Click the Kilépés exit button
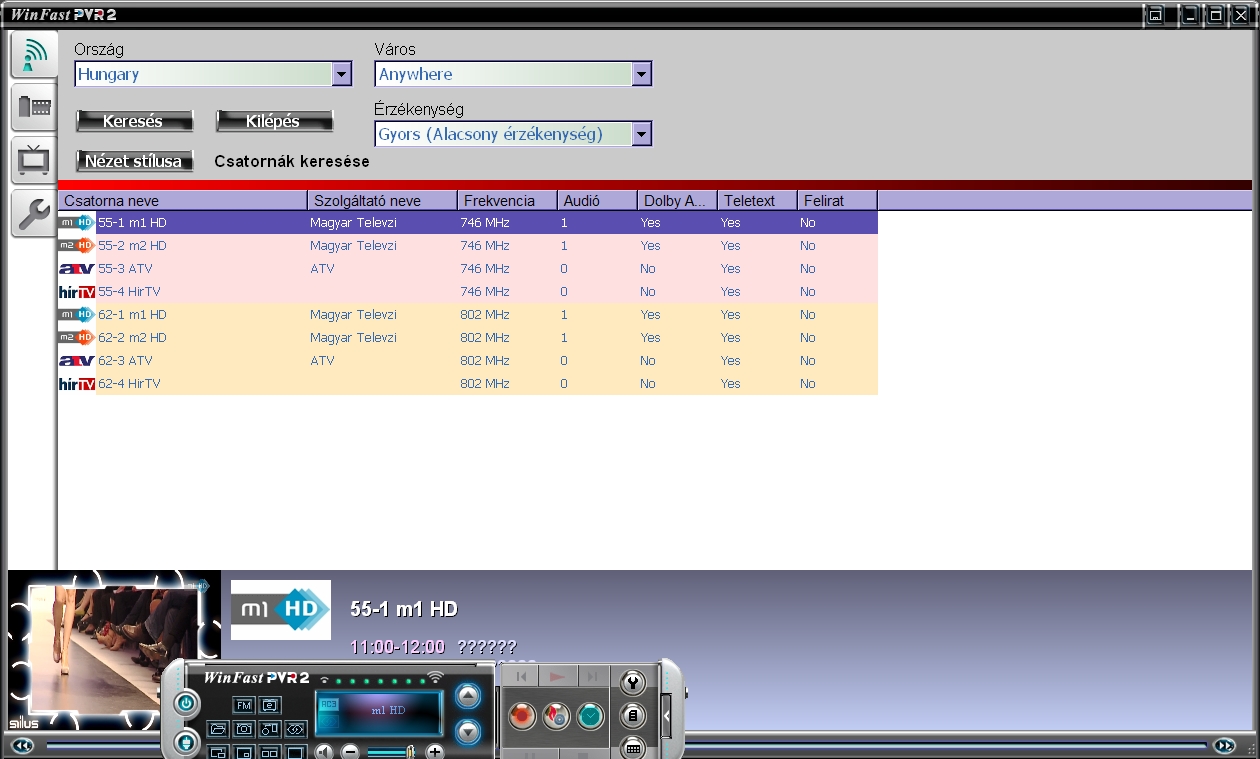This screenshot has width=1260, height=759. (274, 121)
